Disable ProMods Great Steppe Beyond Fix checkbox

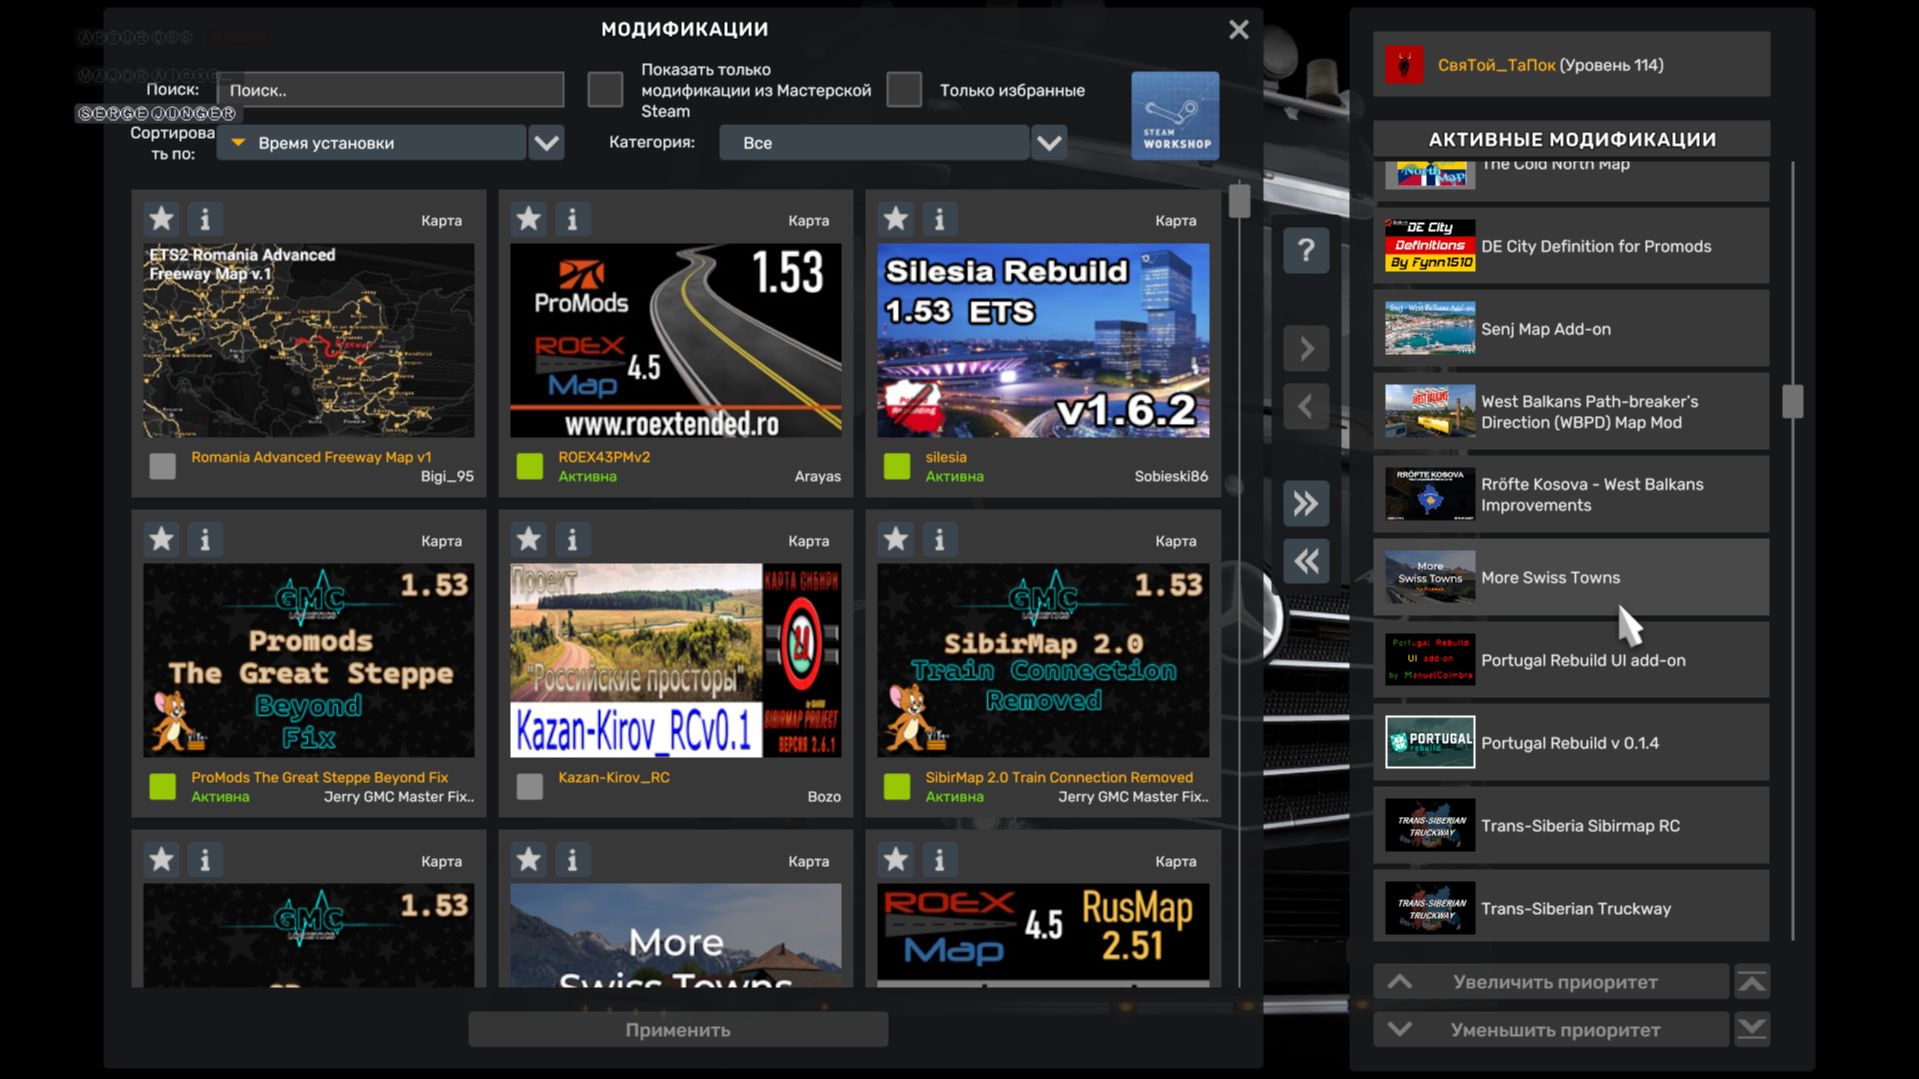coord(162,786)
